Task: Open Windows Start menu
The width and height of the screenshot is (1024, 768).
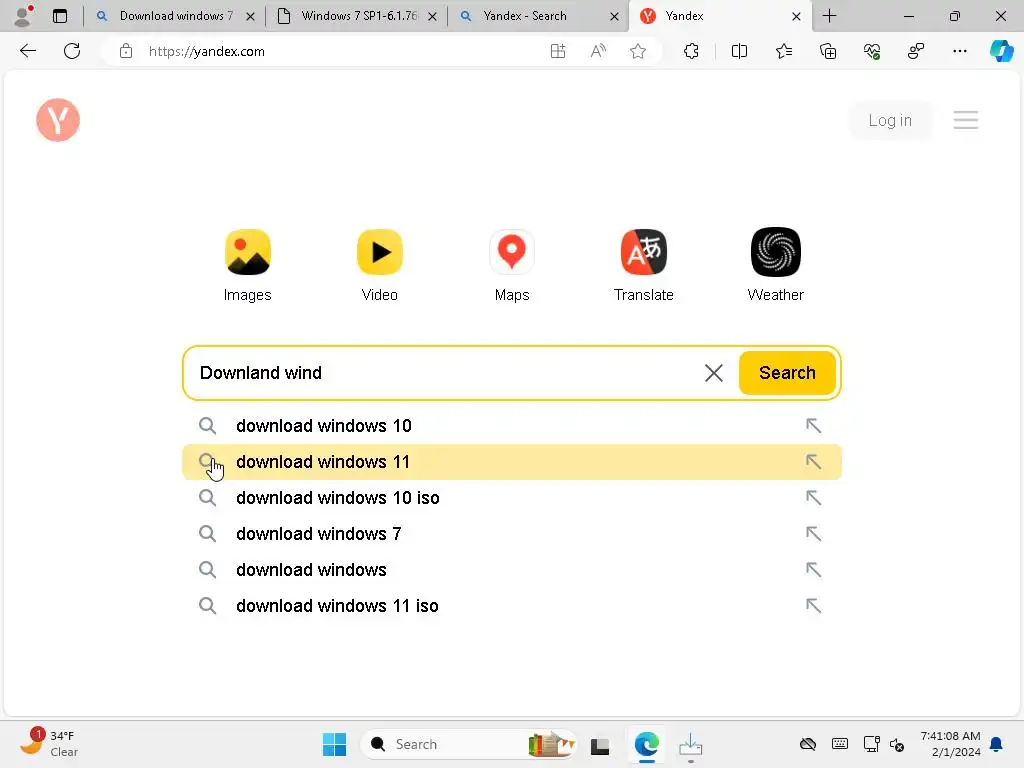Action: [x=334, y=744]
